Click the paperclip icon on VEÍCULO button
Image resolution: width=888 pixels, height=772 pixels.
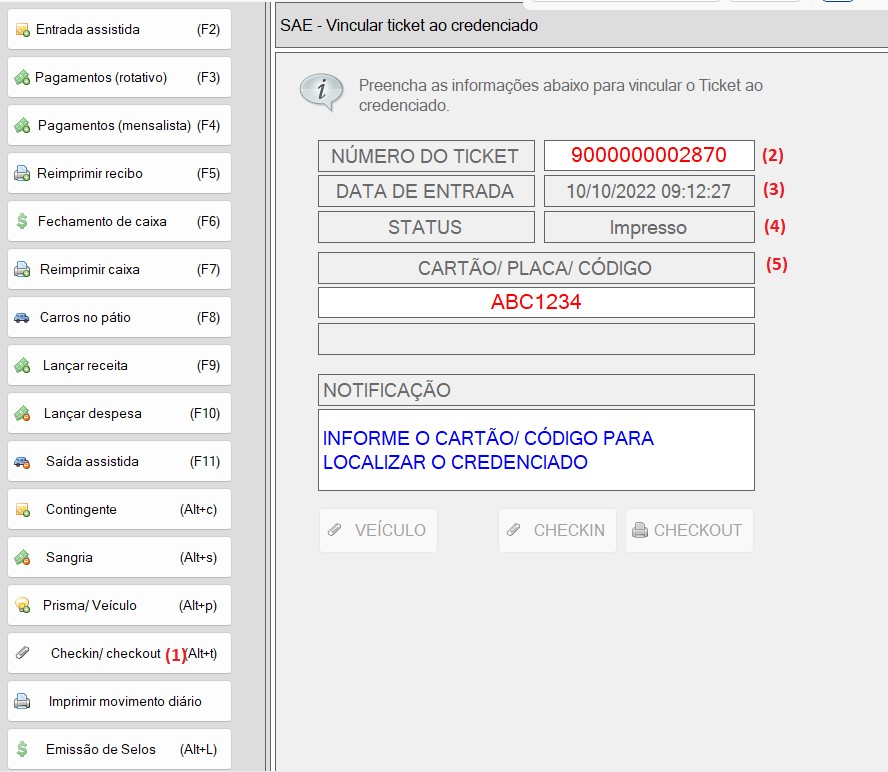click(x=335, y=530)
